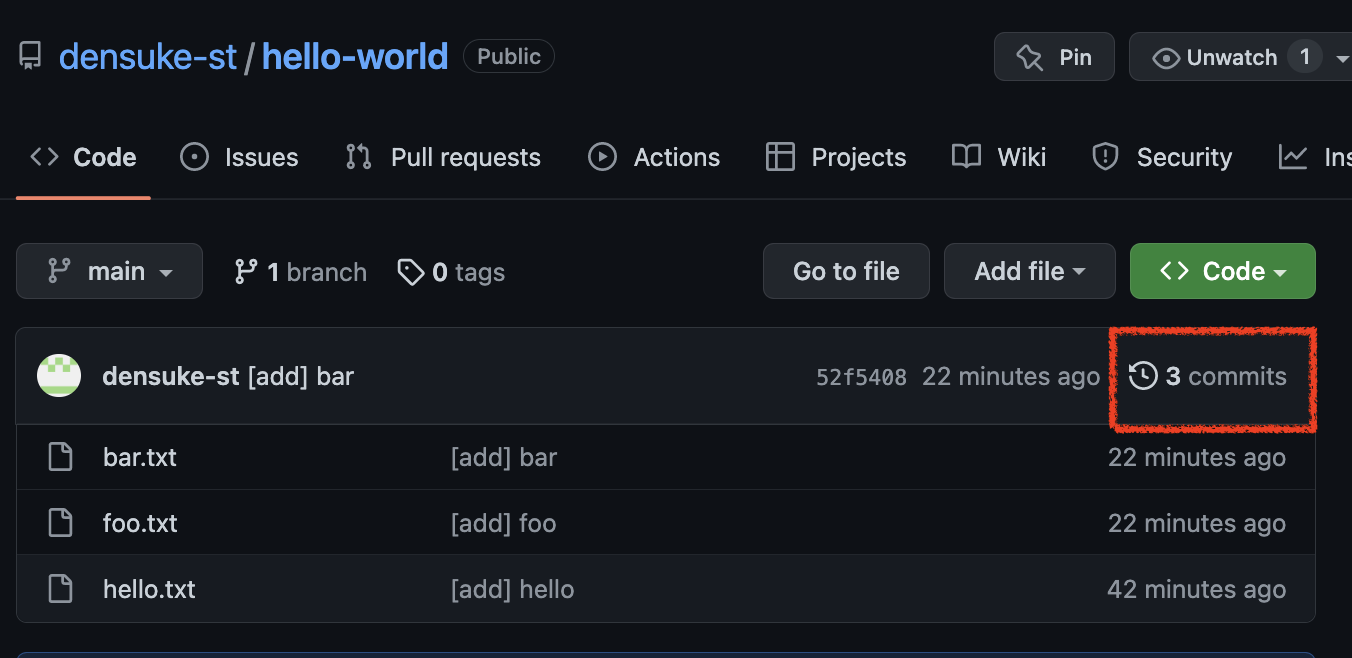This screenshot has height=658, width=1352.
Task: Click the densuke-st avatar in latest commit row
Action: point(59,376)
